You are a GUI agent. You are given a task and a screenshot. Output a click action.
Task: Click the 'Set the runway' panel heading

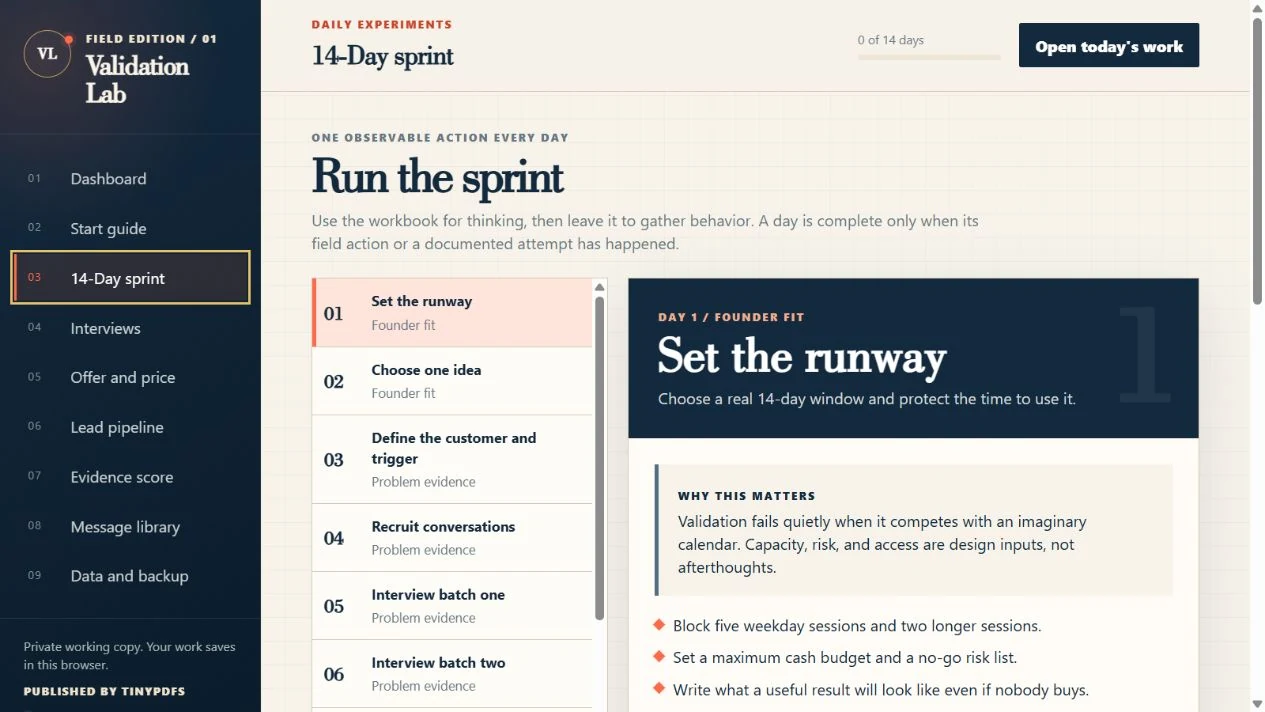point(802,356)
